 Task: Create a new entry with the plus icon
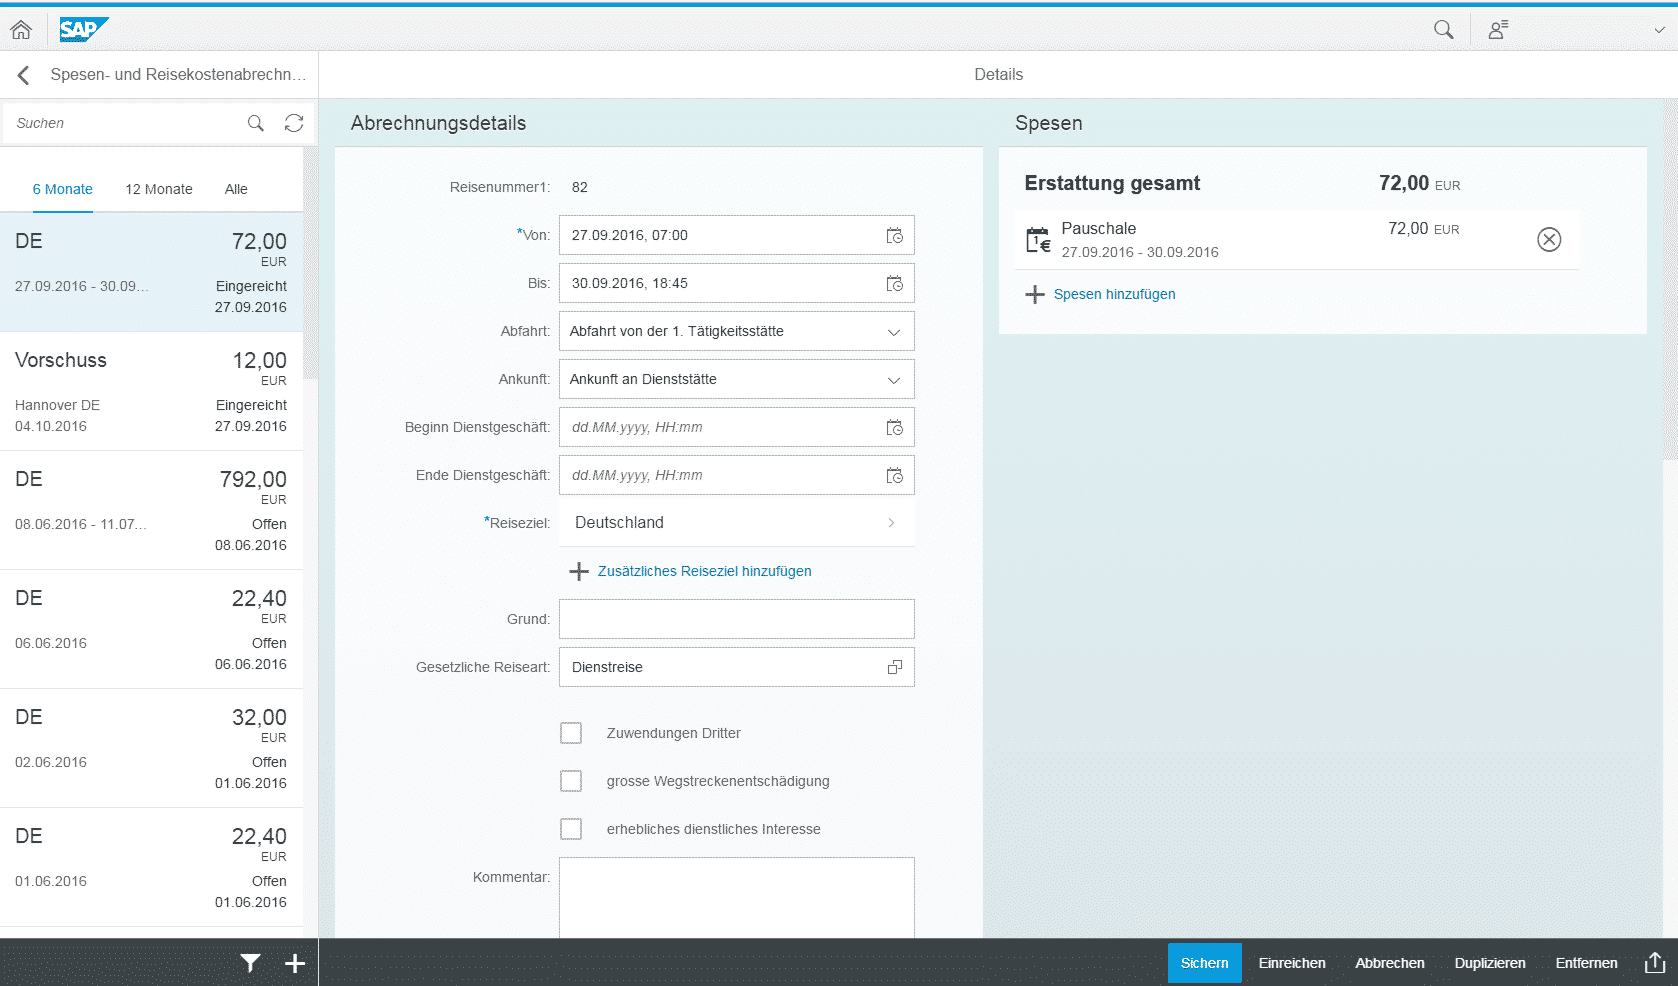(295, 962)
